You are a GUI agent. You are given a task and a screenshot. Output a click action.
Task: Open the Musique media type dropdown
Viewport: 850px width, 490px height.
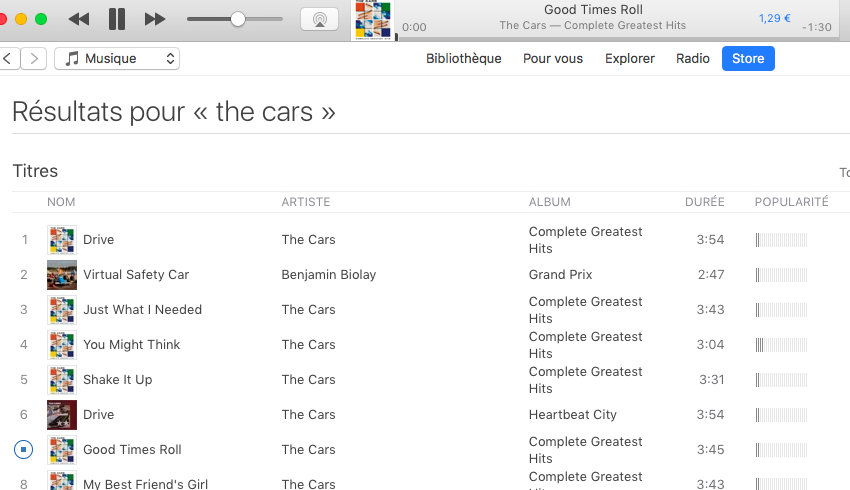117,59
